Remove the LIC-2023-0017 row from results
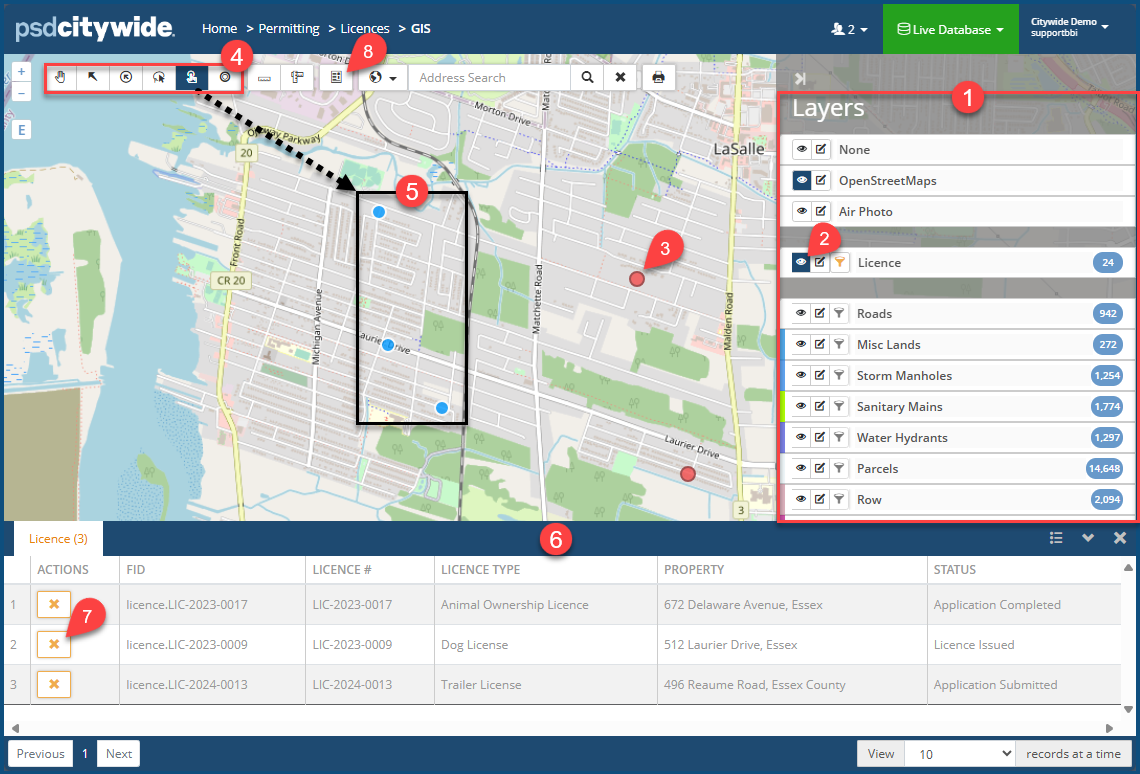Screen dimensions: 1140x774 tap(54, 604)
